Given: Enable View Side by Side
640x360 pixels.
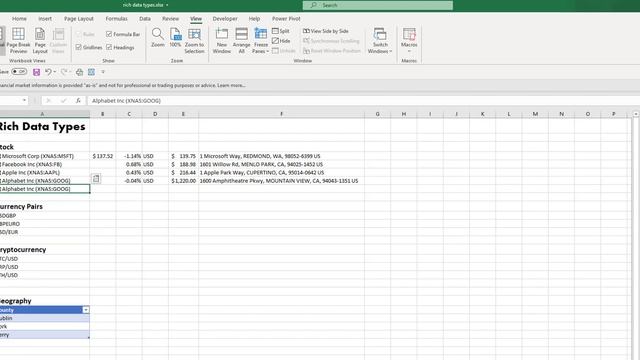Looking at the screenshot, I should pyautogui.click(x=326, y=31).
